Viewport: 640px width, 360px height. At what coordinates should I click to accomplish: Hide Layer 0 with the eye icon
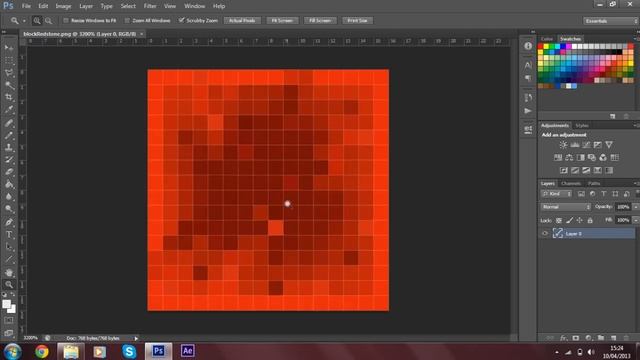[545, 233]
